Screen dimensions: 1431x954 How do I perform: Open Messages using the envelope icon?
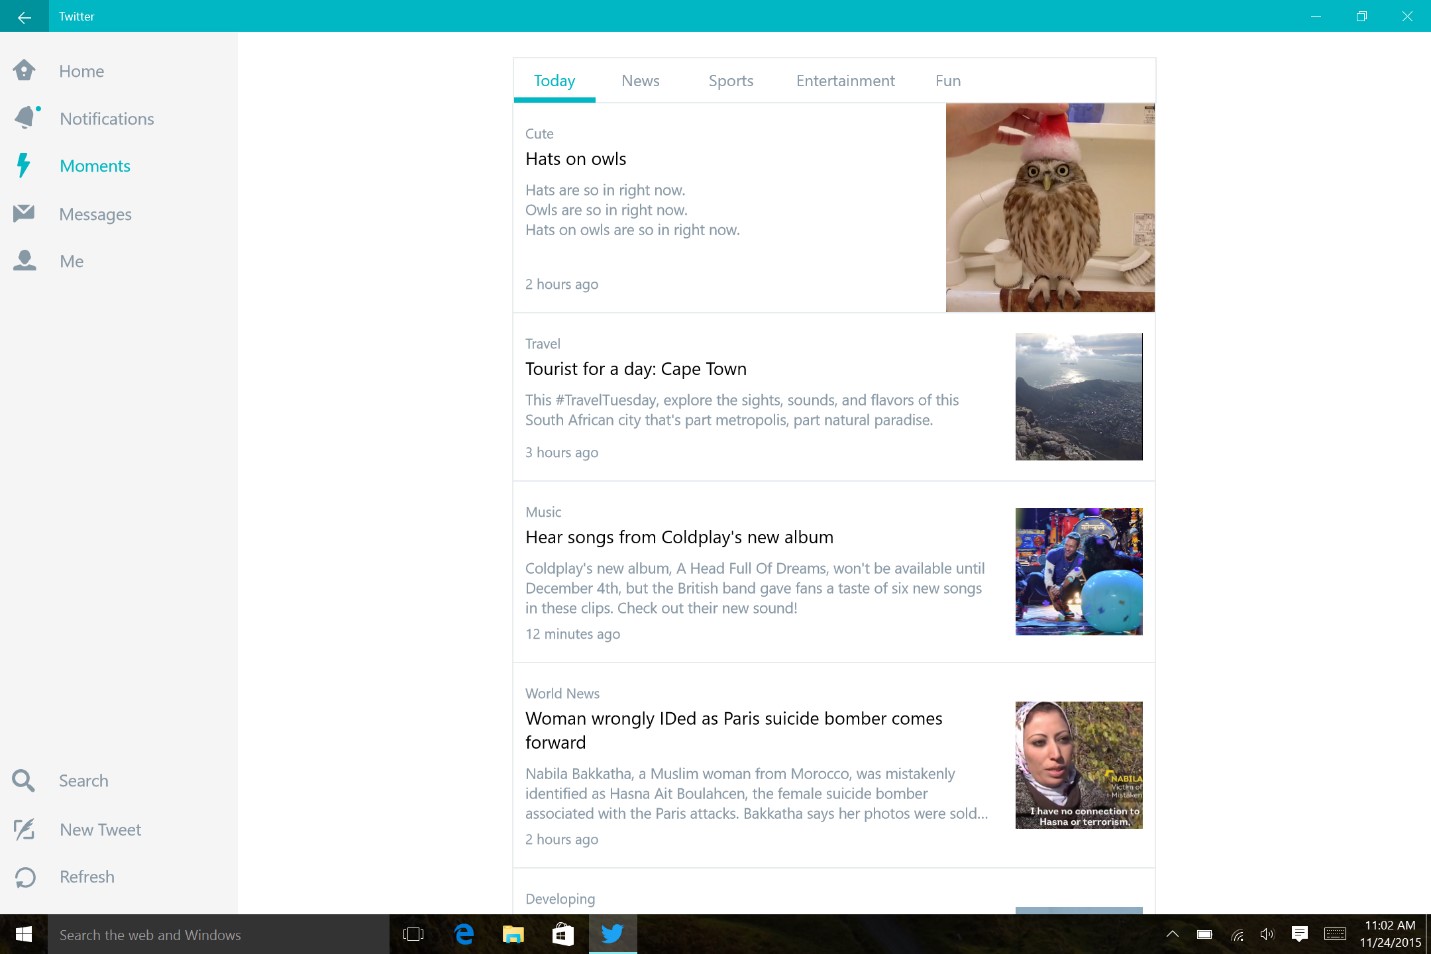click(24, 214)
